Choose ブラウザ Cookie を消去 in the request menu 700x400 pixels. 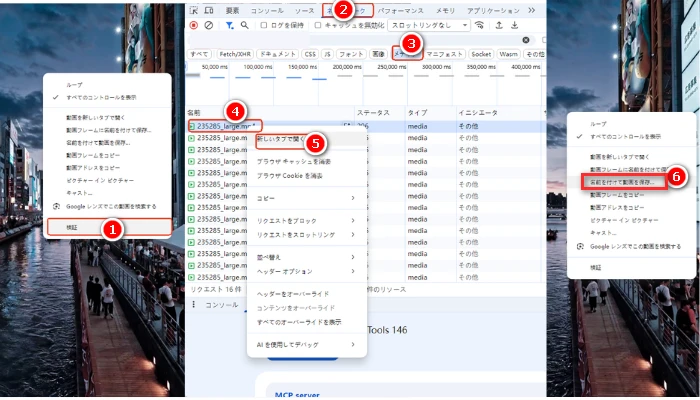289,176
